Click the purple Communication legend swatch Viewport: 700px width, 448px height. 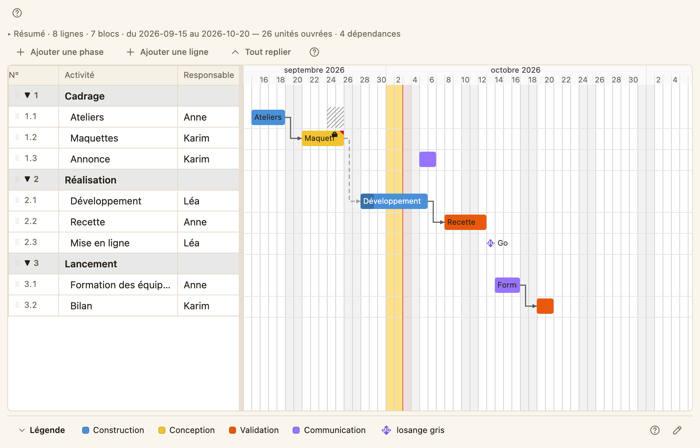click(x=296, y=430)
